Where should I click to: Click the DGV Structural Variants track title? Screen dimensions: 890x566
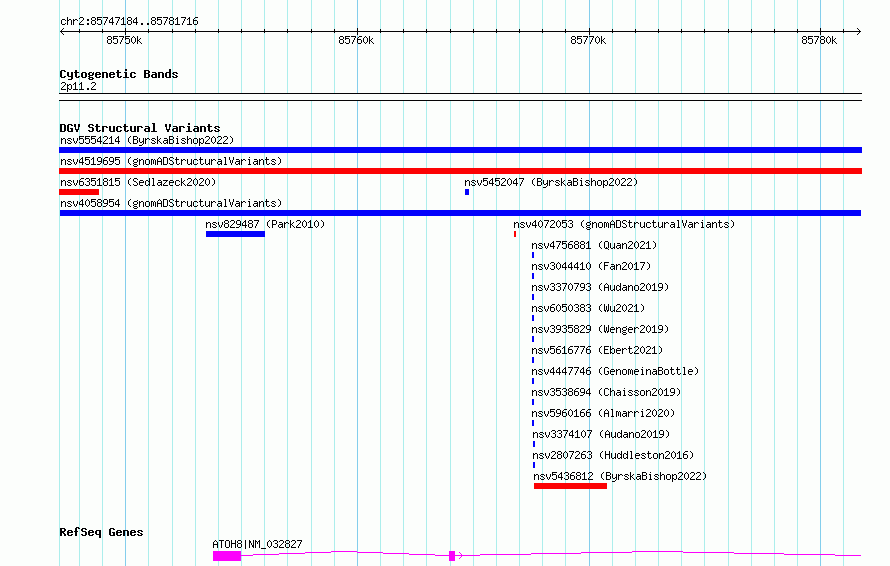140,128
